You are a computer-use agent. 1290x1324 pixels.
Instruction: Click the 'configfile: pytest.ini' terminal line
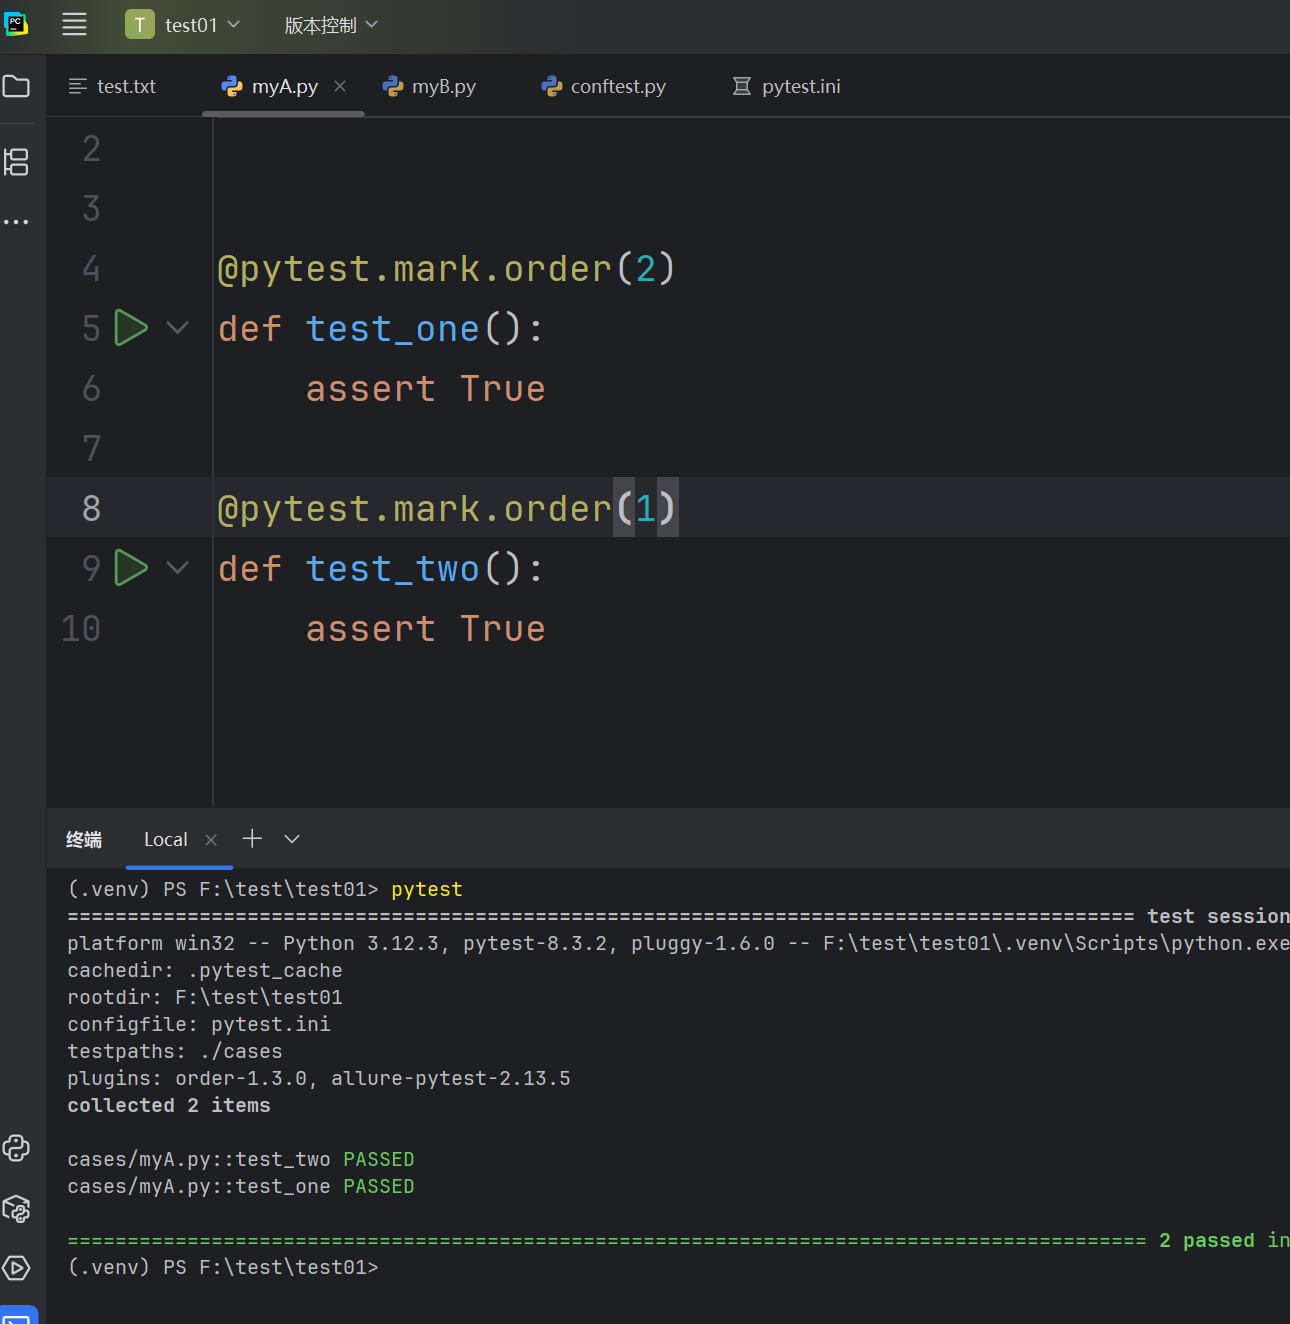pos(199,1024)
